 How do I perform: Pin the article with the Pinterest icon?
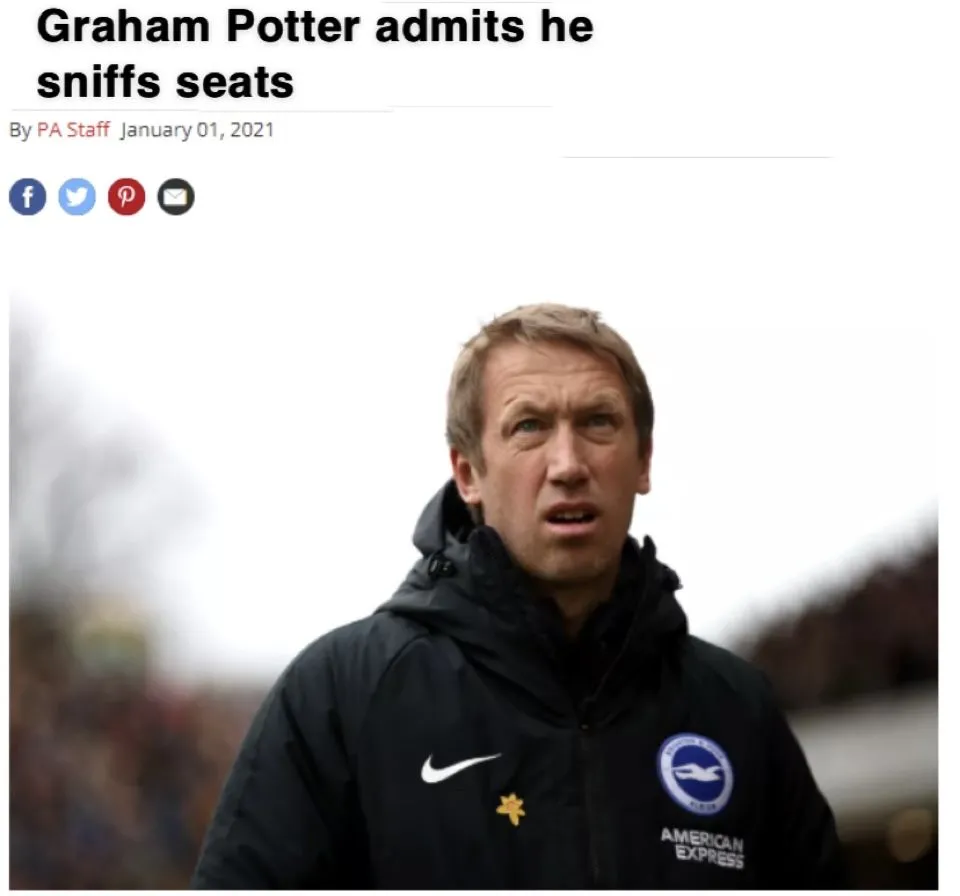coord(126,197)
